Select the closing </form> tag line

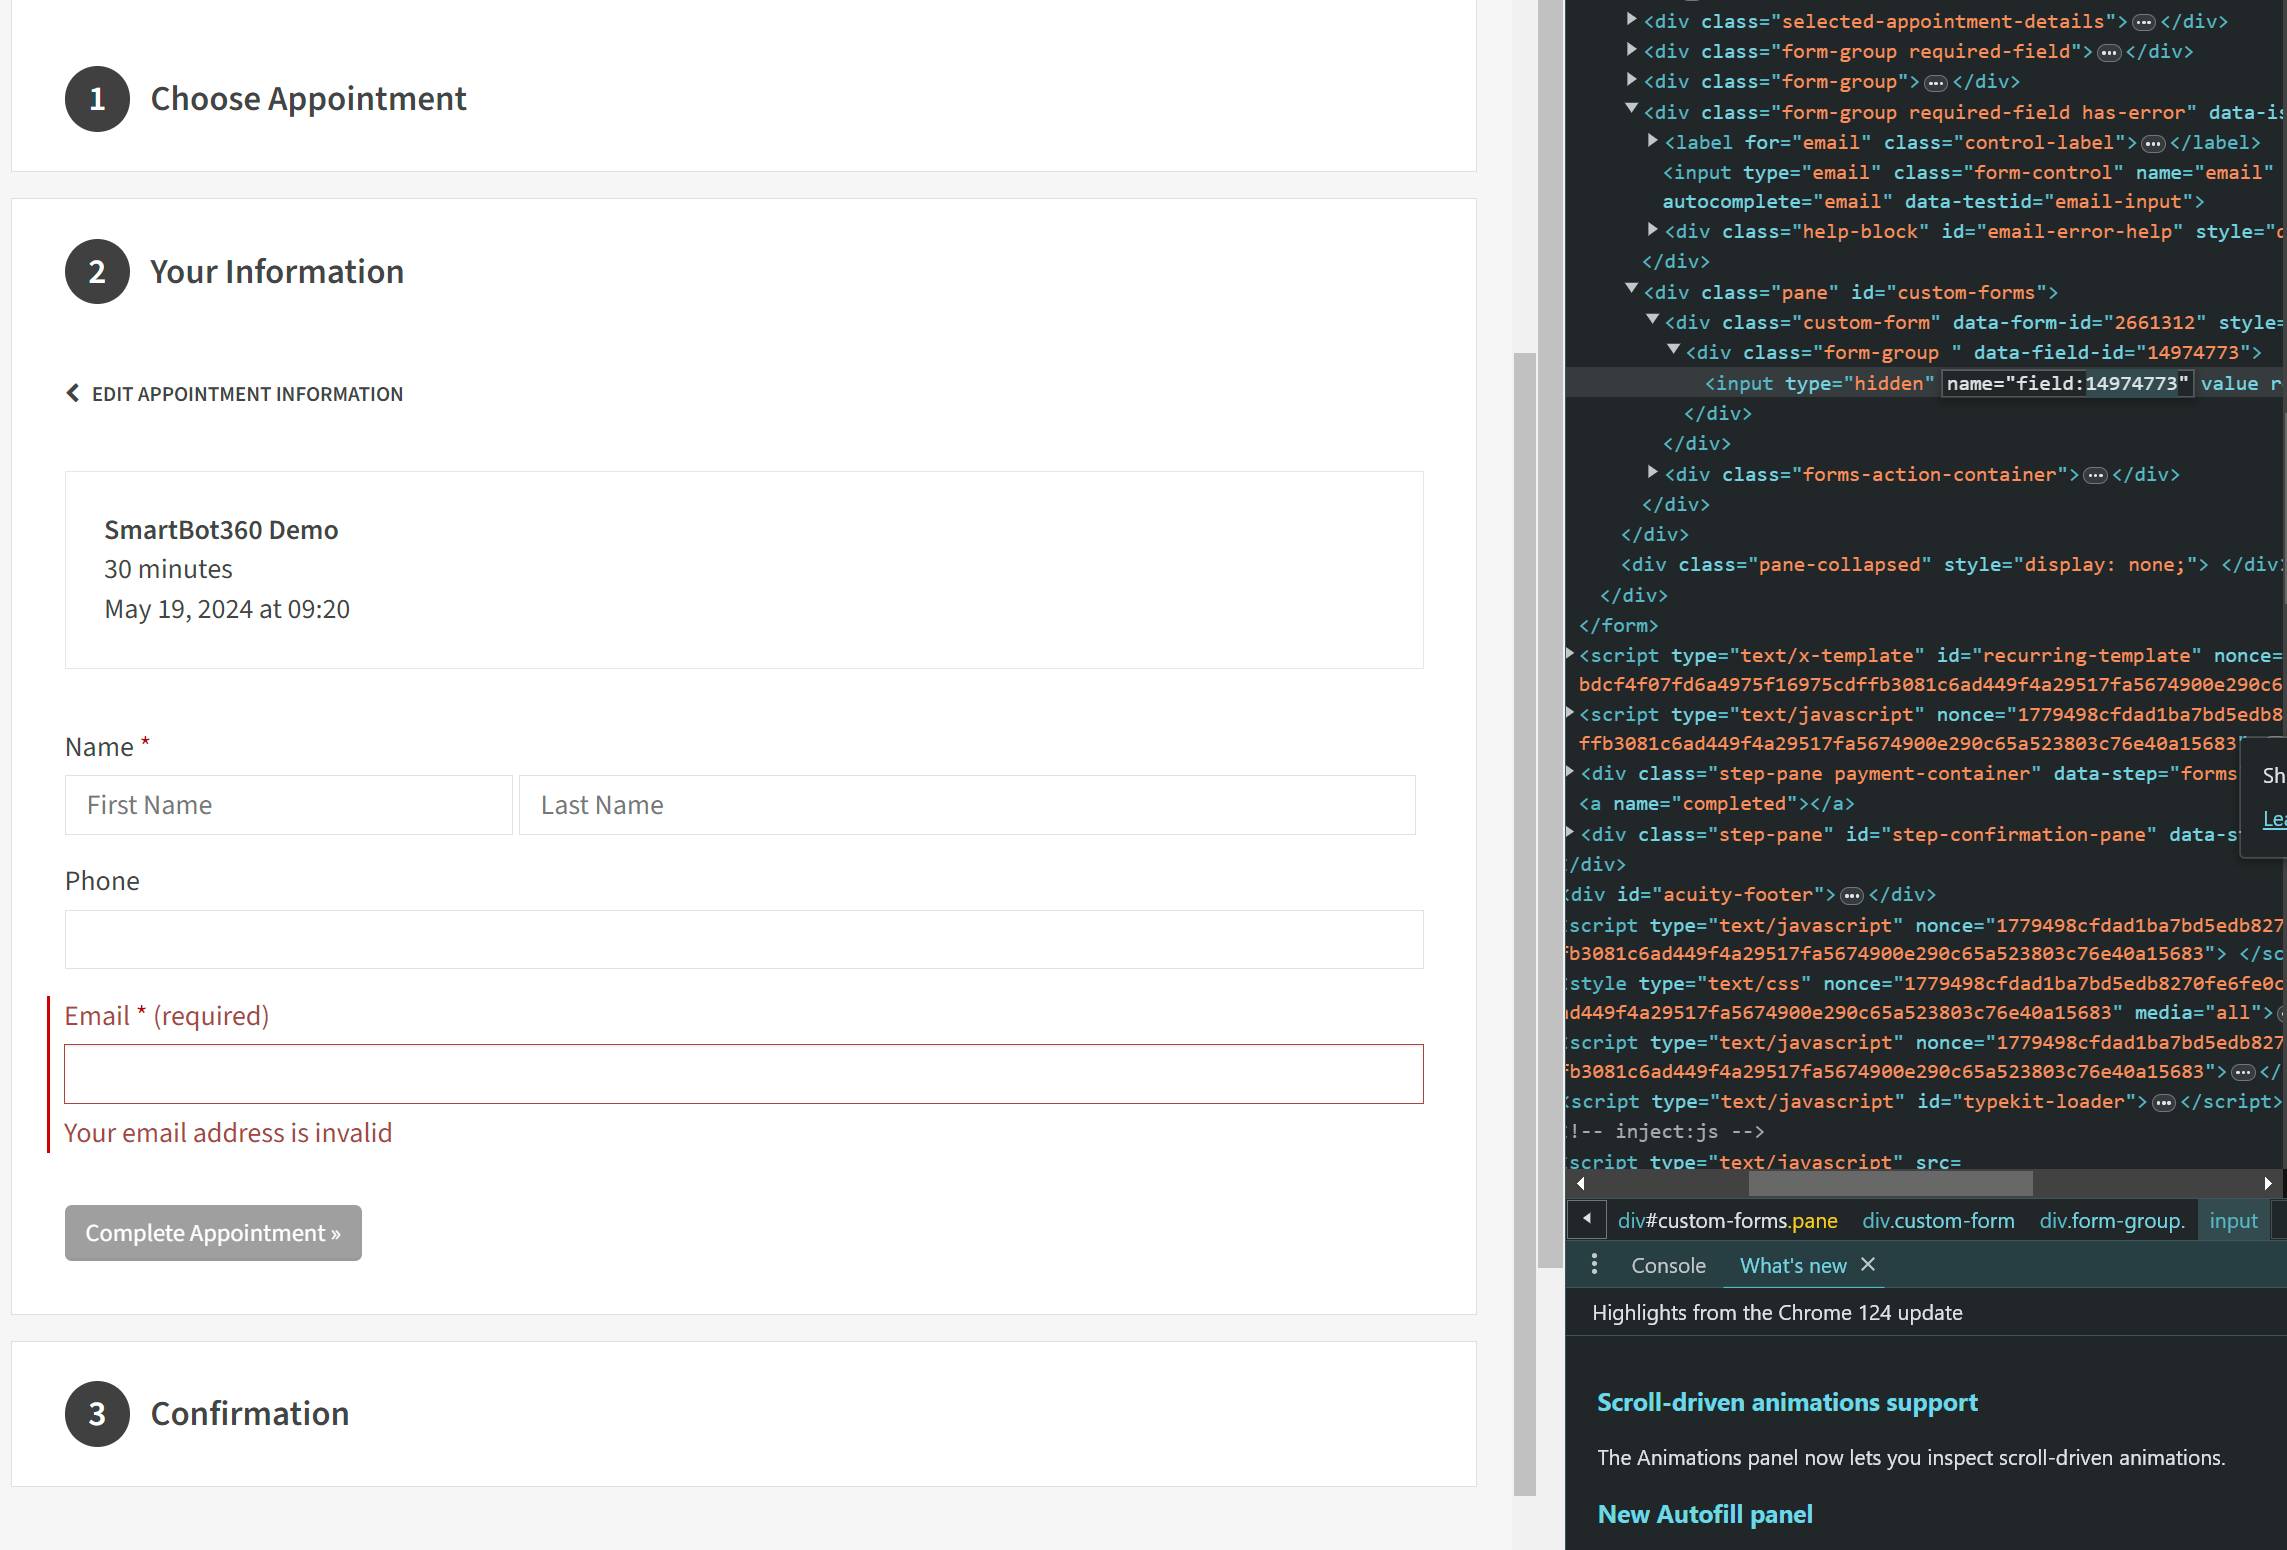point(1618,626)
